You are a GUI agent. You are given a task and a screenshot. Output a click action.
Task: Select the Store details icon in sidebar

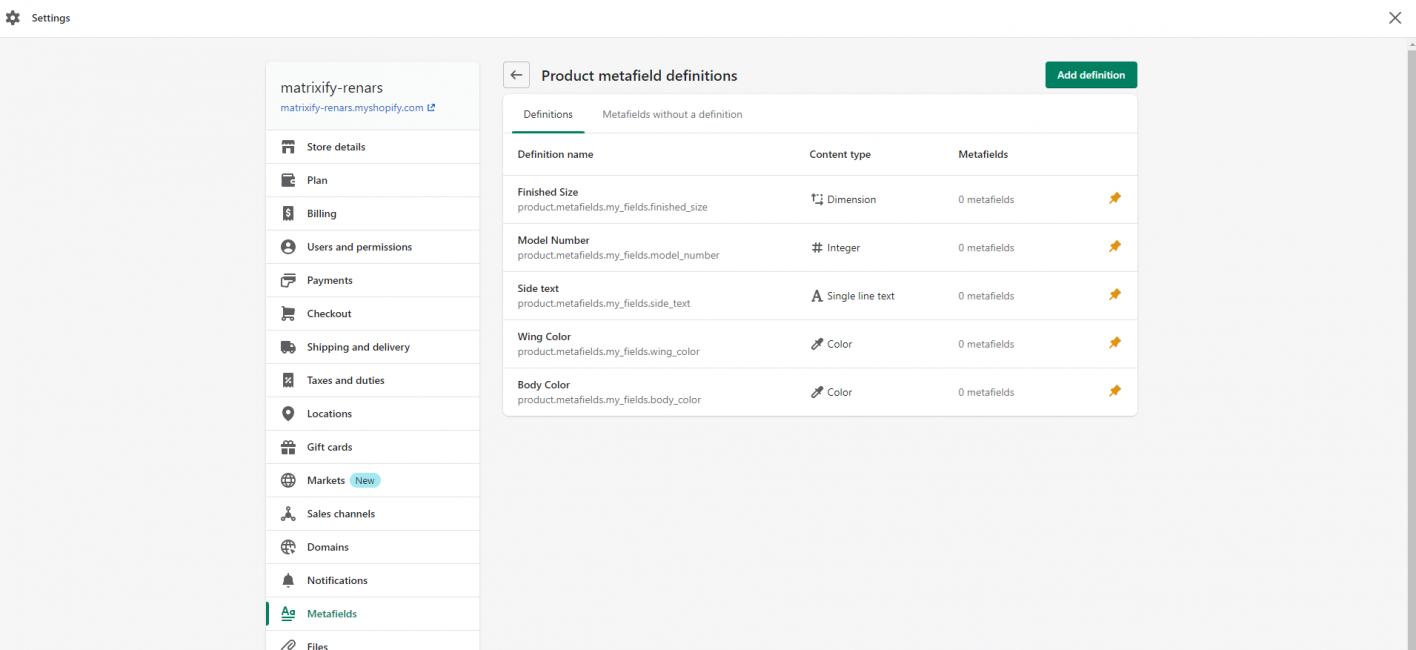(288, 146)
